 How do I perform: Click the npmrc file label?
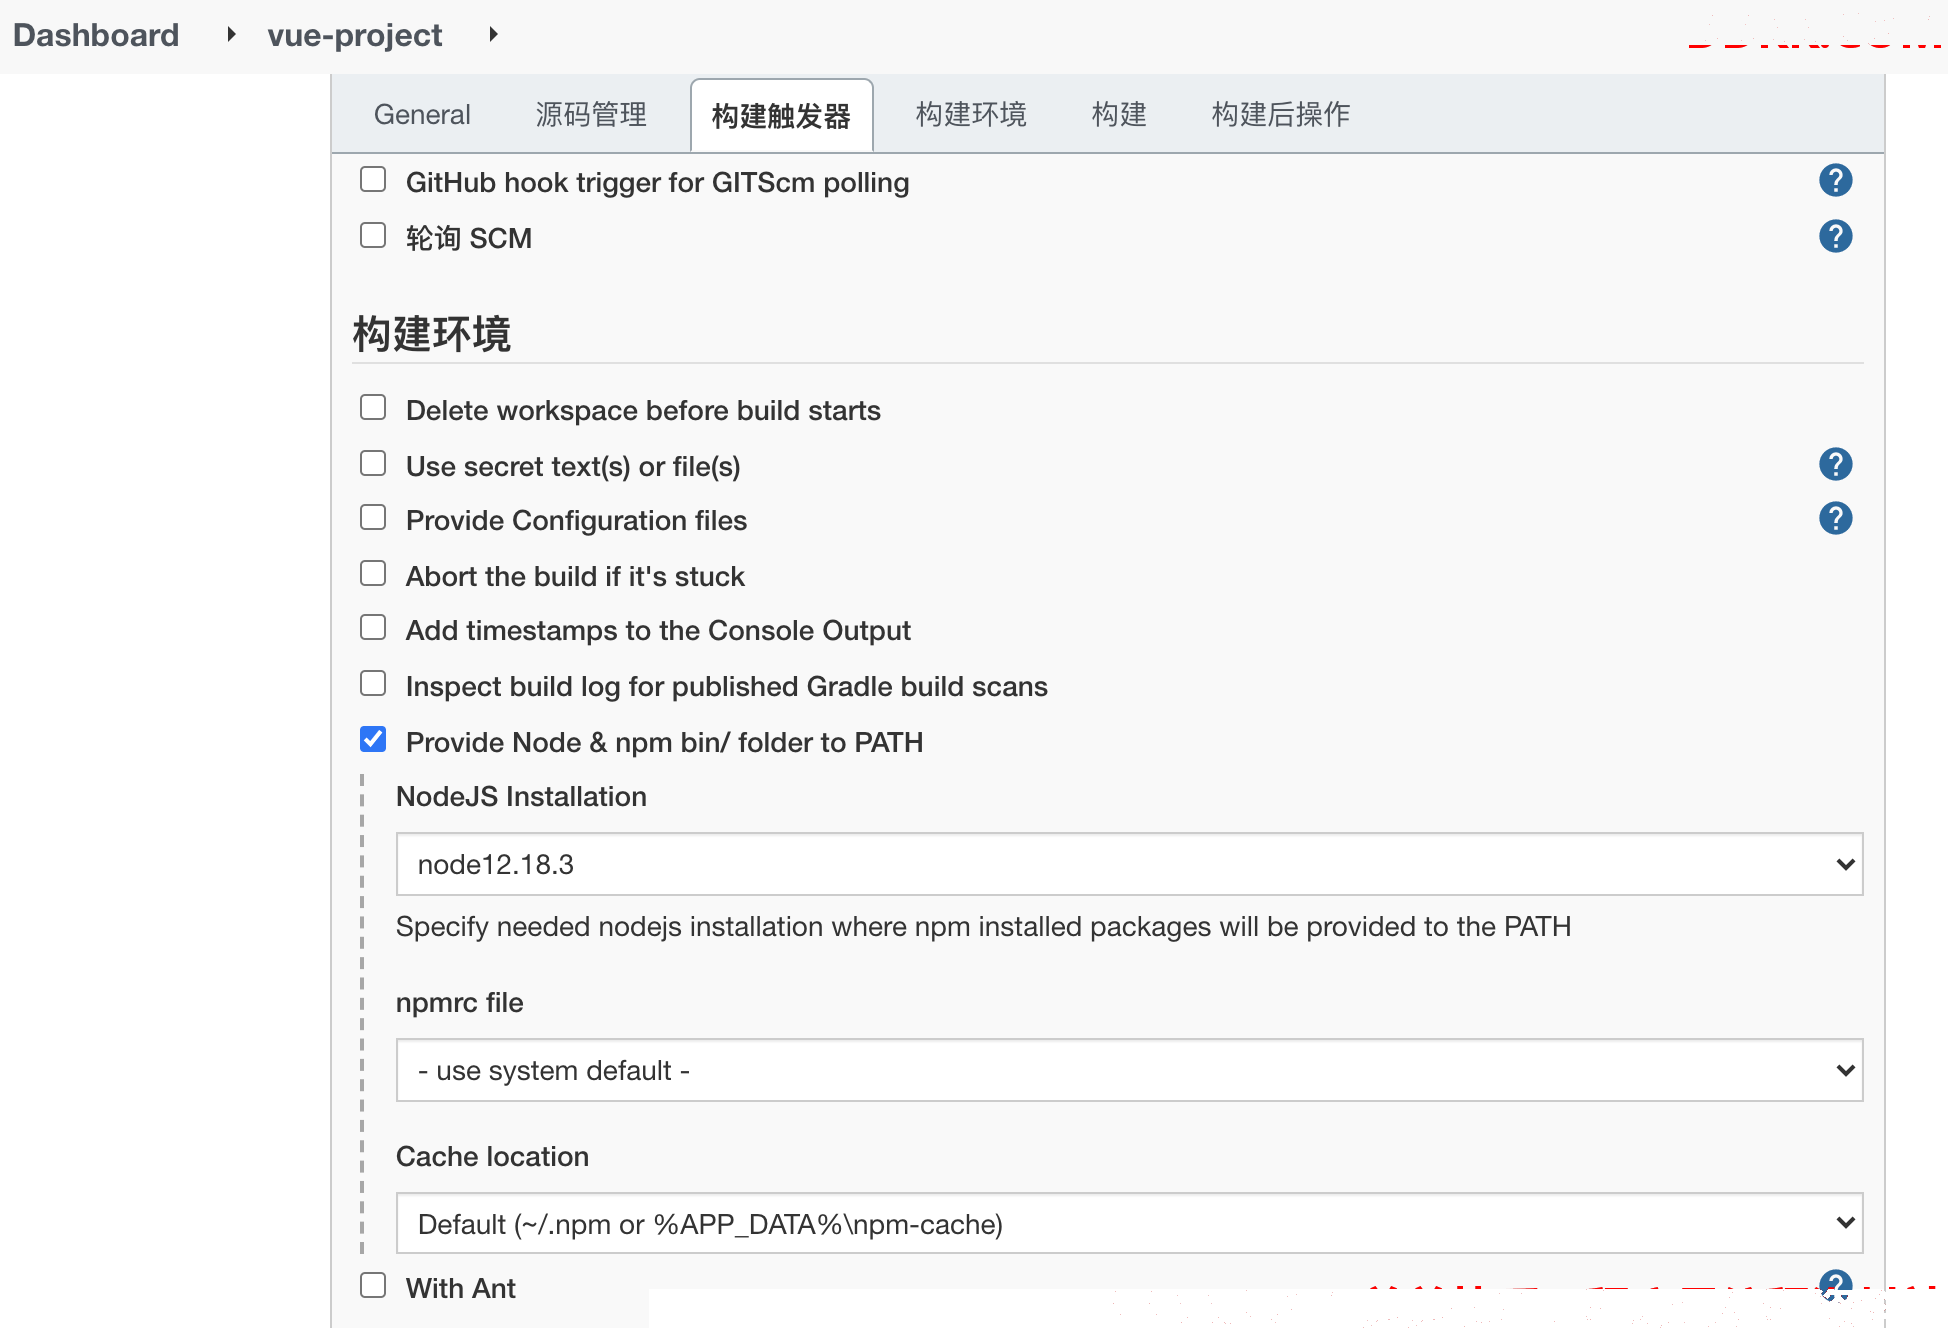pyautogui.click(x=459, y=1003)
